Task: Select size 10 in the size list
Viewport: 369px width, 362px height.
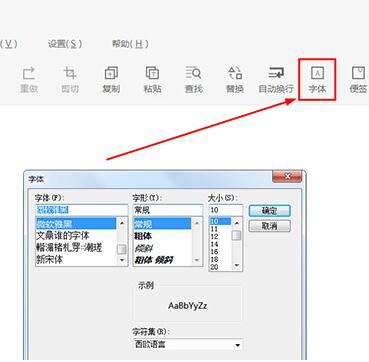Action: tap(220, 221)
